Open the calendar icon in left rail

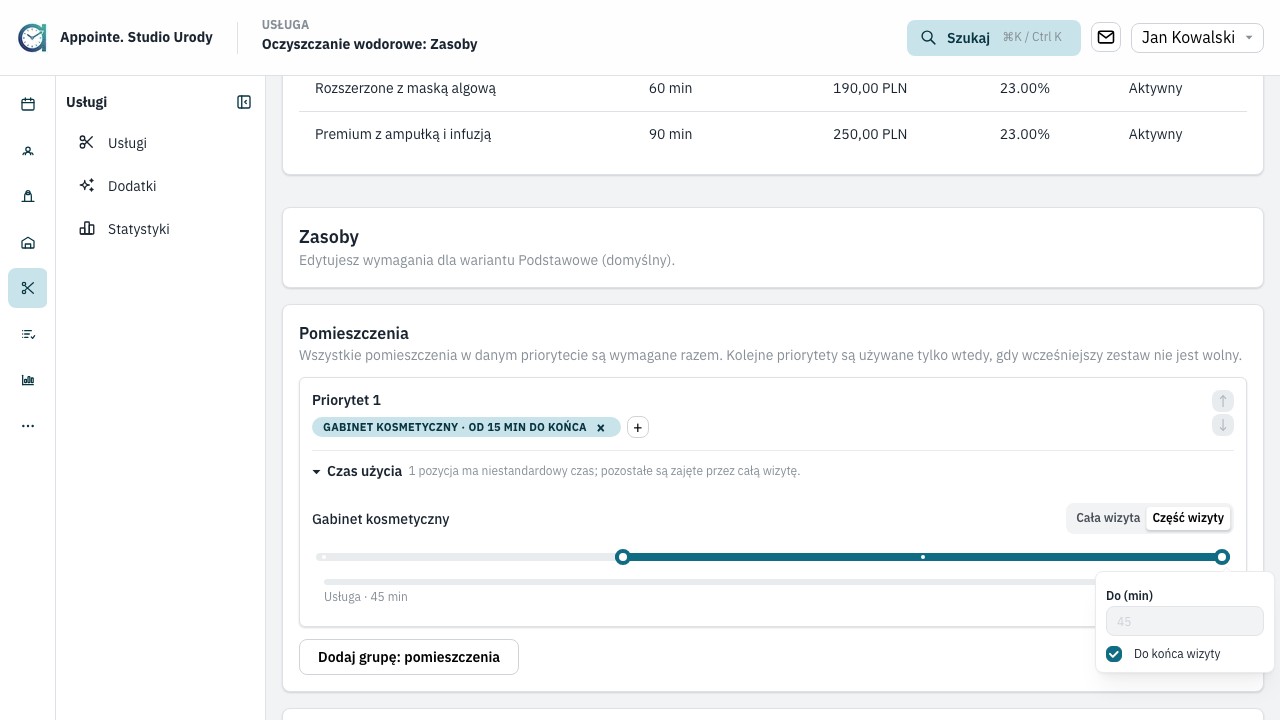(28, 104)
